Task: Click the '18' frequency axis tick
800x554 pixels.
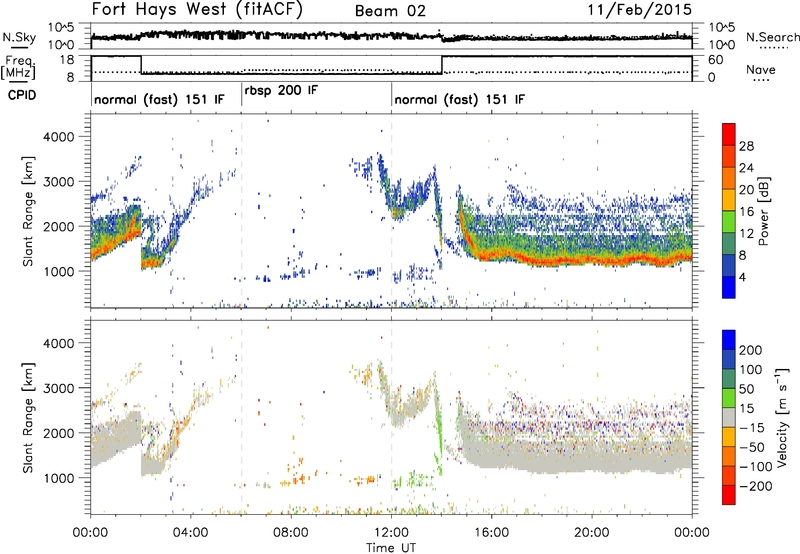Action: (x=67, y=60)
